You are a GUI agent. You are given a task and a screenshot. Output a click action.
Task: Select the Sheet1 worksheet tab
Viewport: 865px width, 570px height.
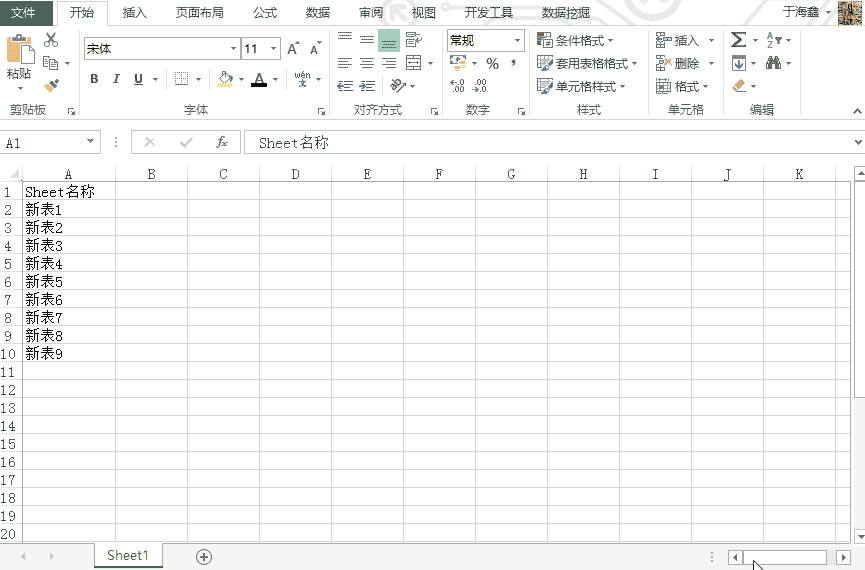click(128, 556)
